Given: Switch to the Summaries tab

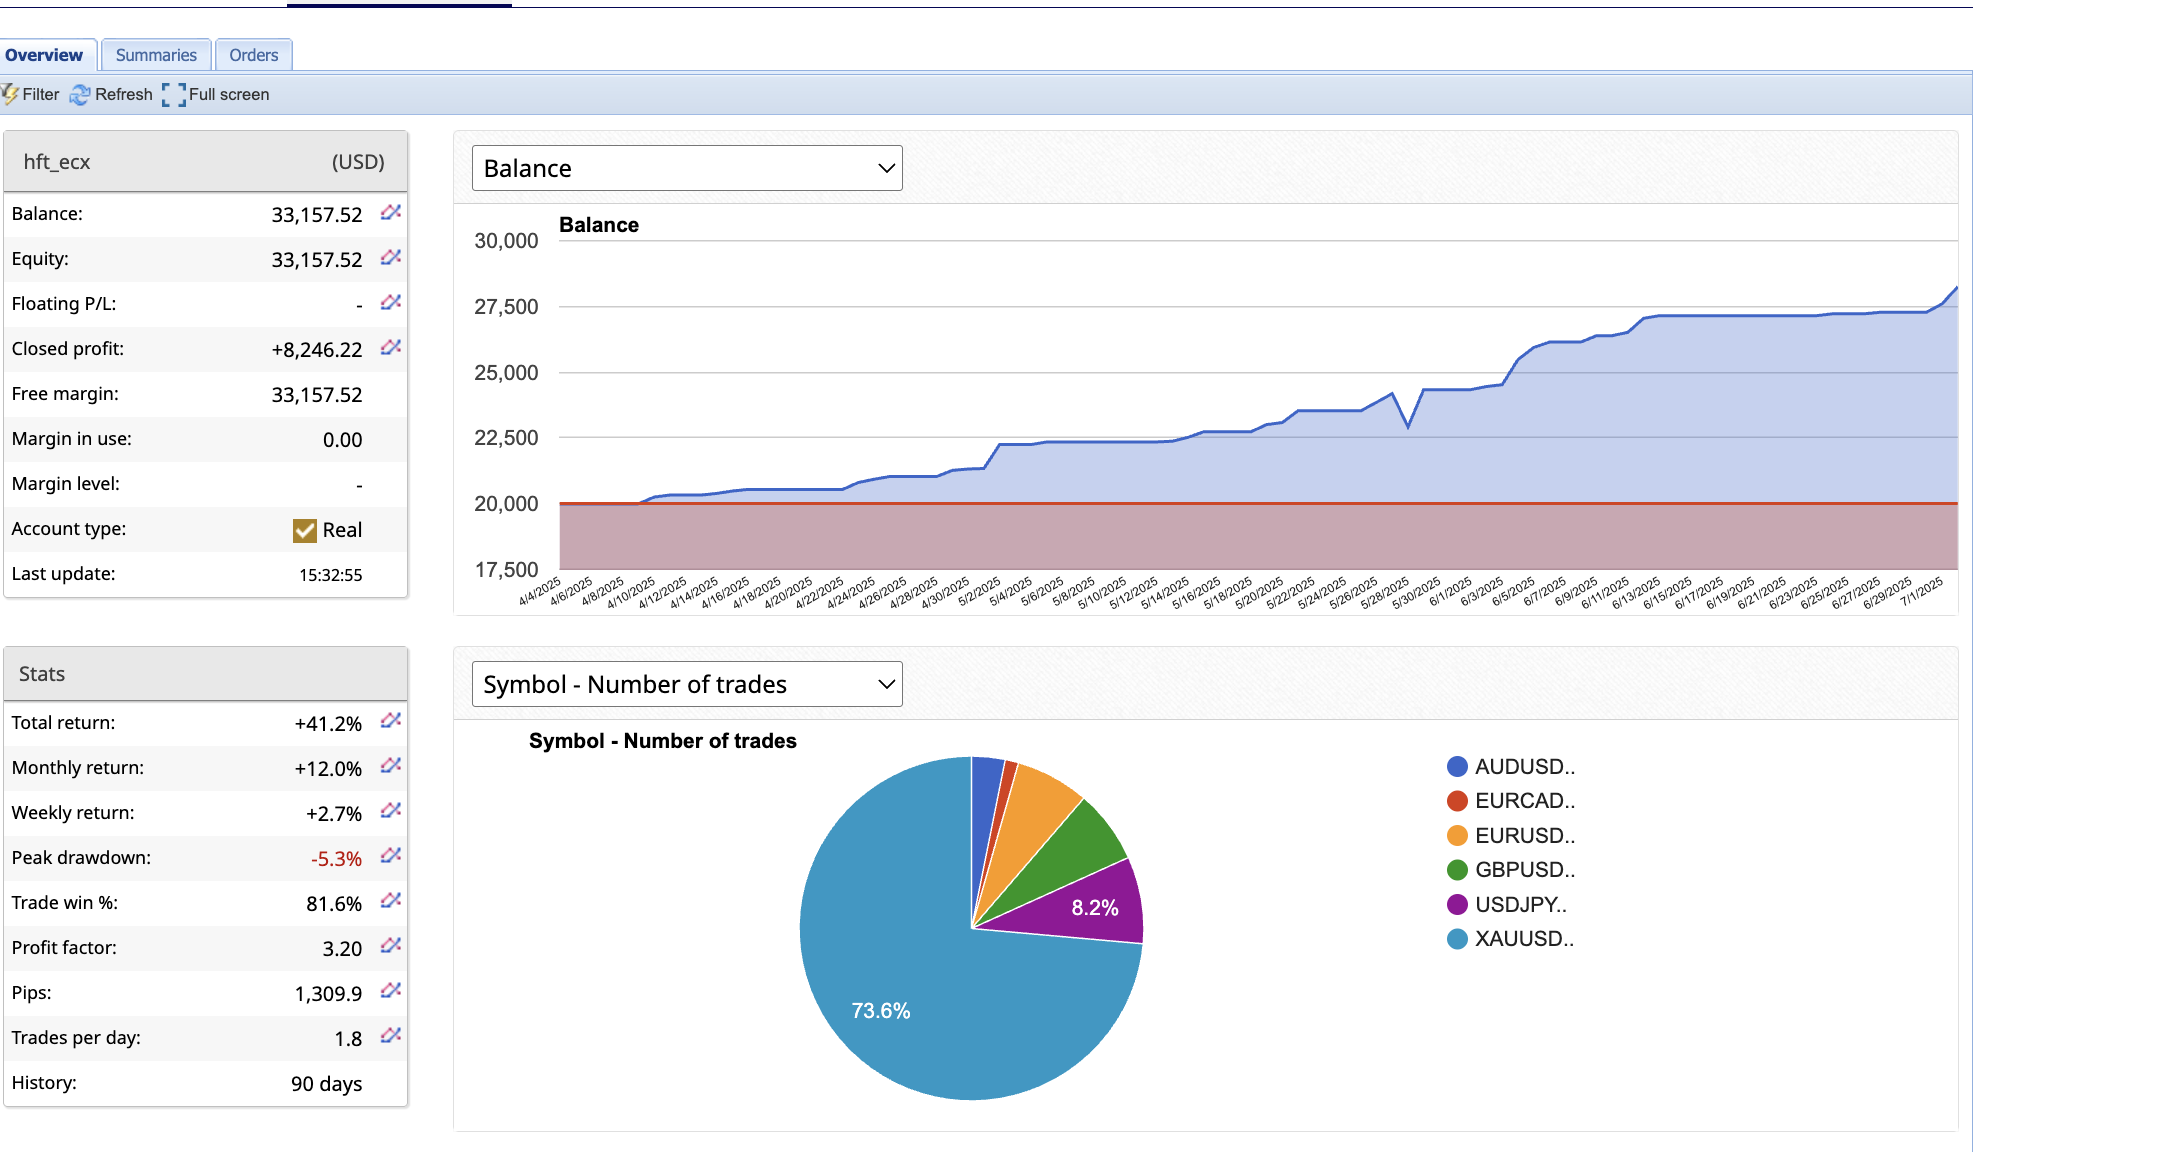Looking at the screenshot, I should [156, 55].
